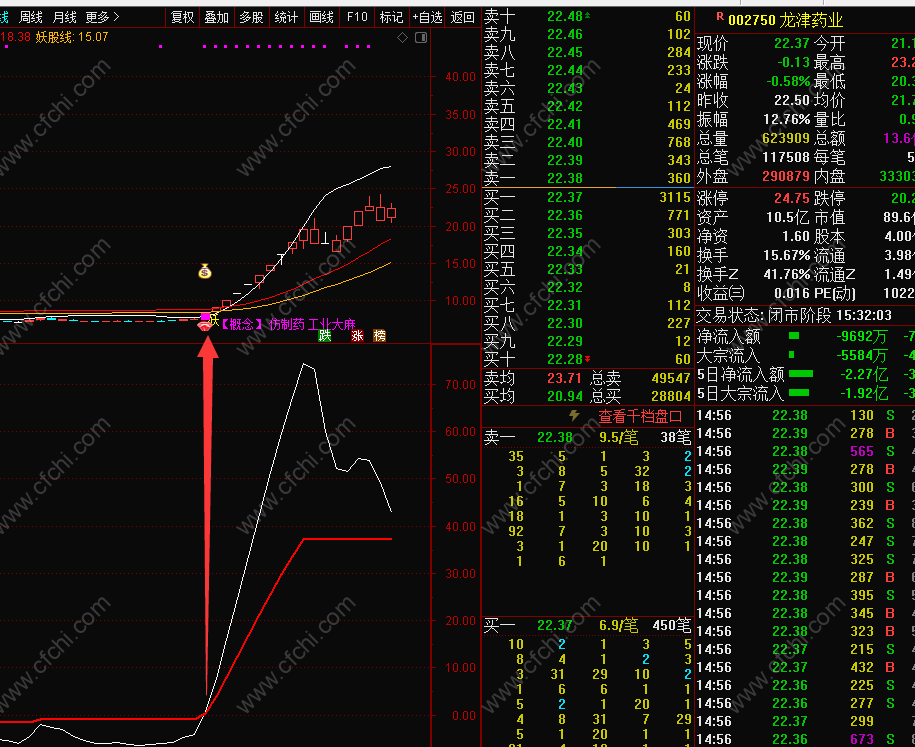
Task: Click the brown 榜 badge icon
Action: pyautogui.click(x=379, y=336)
